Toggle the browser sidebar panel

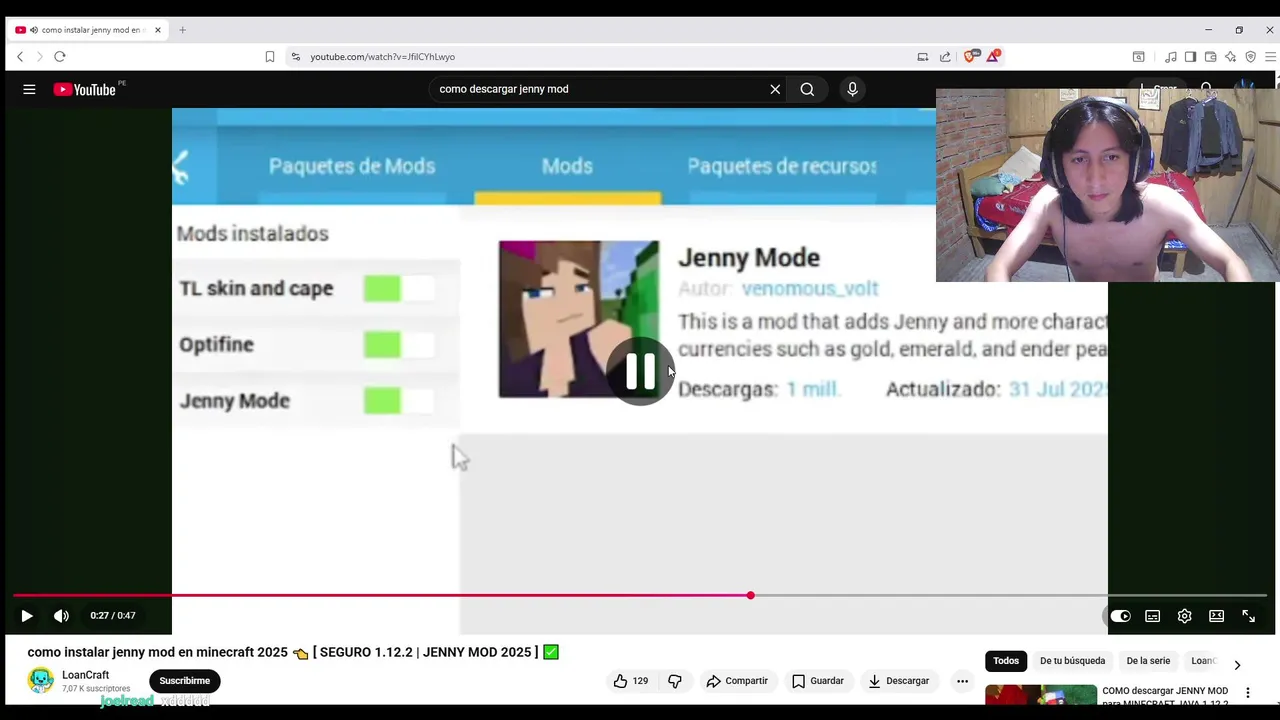(x=1190, y=57)
